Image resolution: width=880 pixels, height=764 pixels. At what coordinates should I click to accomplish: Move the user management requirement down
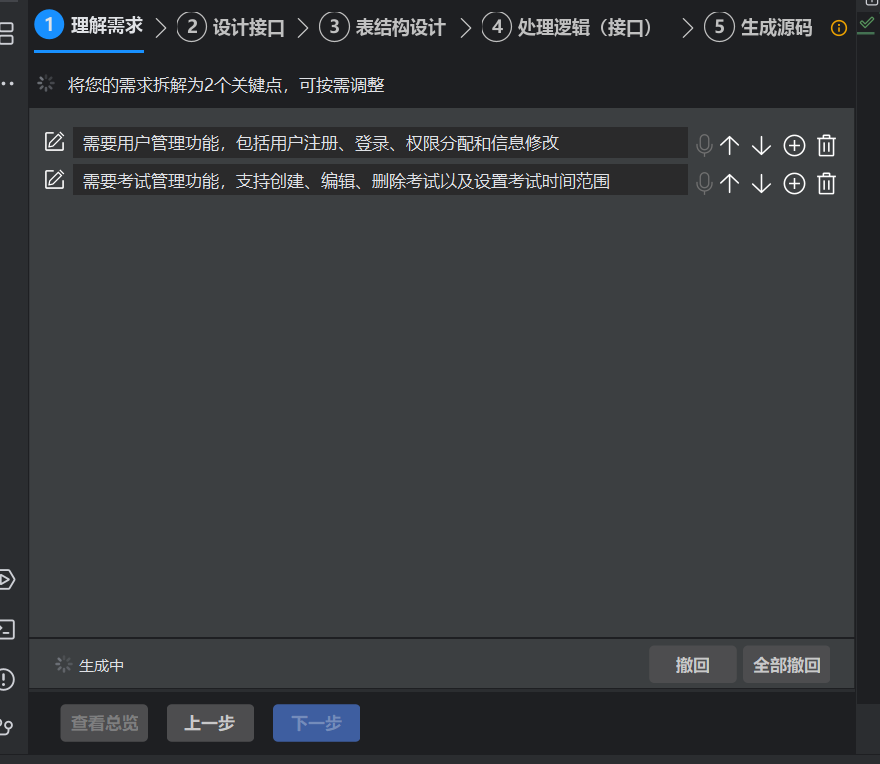coord(761,145)
